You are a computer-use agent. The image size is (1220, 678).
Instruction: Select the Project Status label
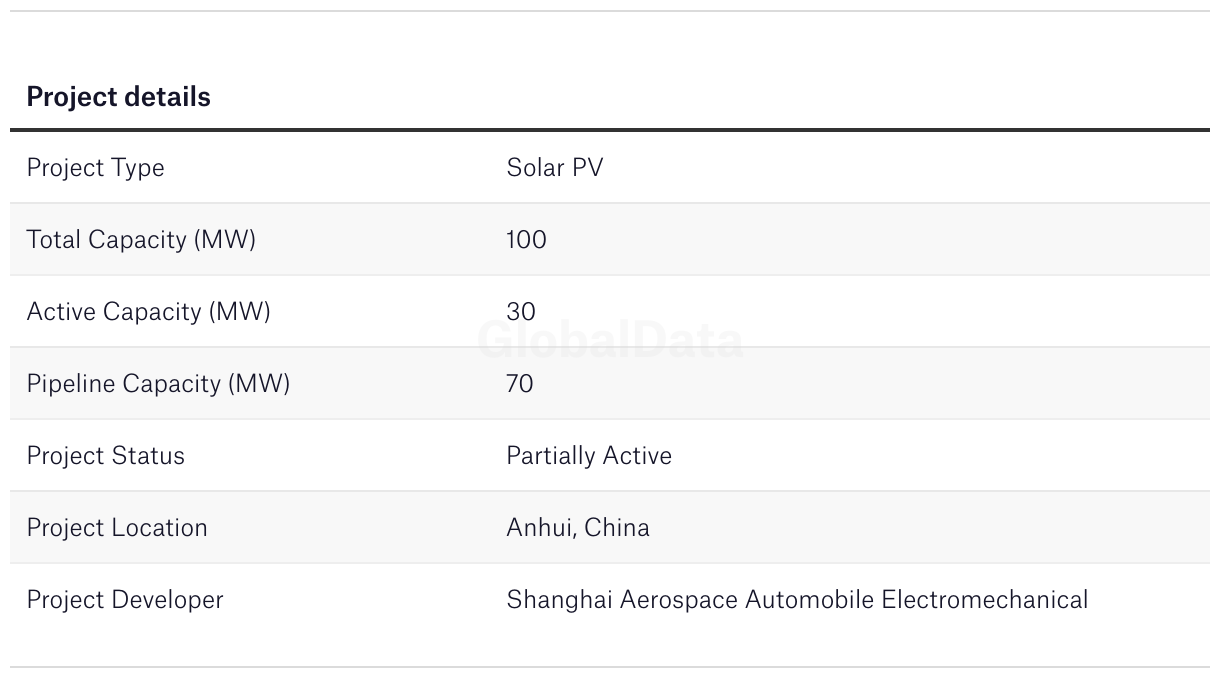[x=105, y=456]
